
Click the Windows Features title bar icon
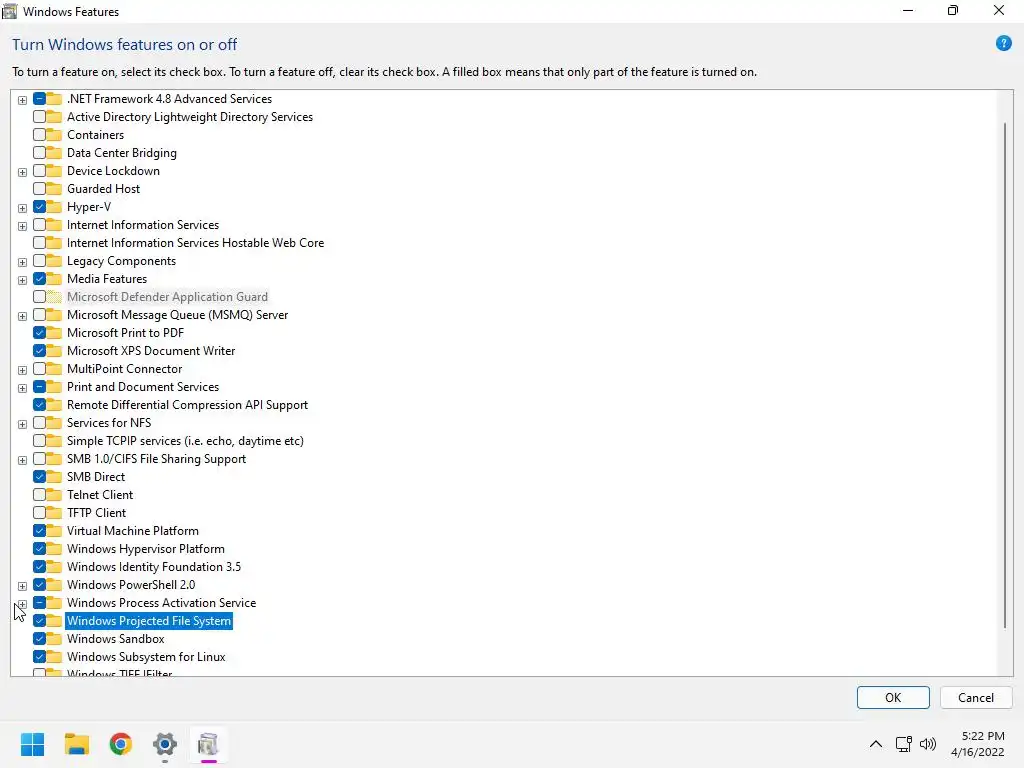tap(10, 11)
